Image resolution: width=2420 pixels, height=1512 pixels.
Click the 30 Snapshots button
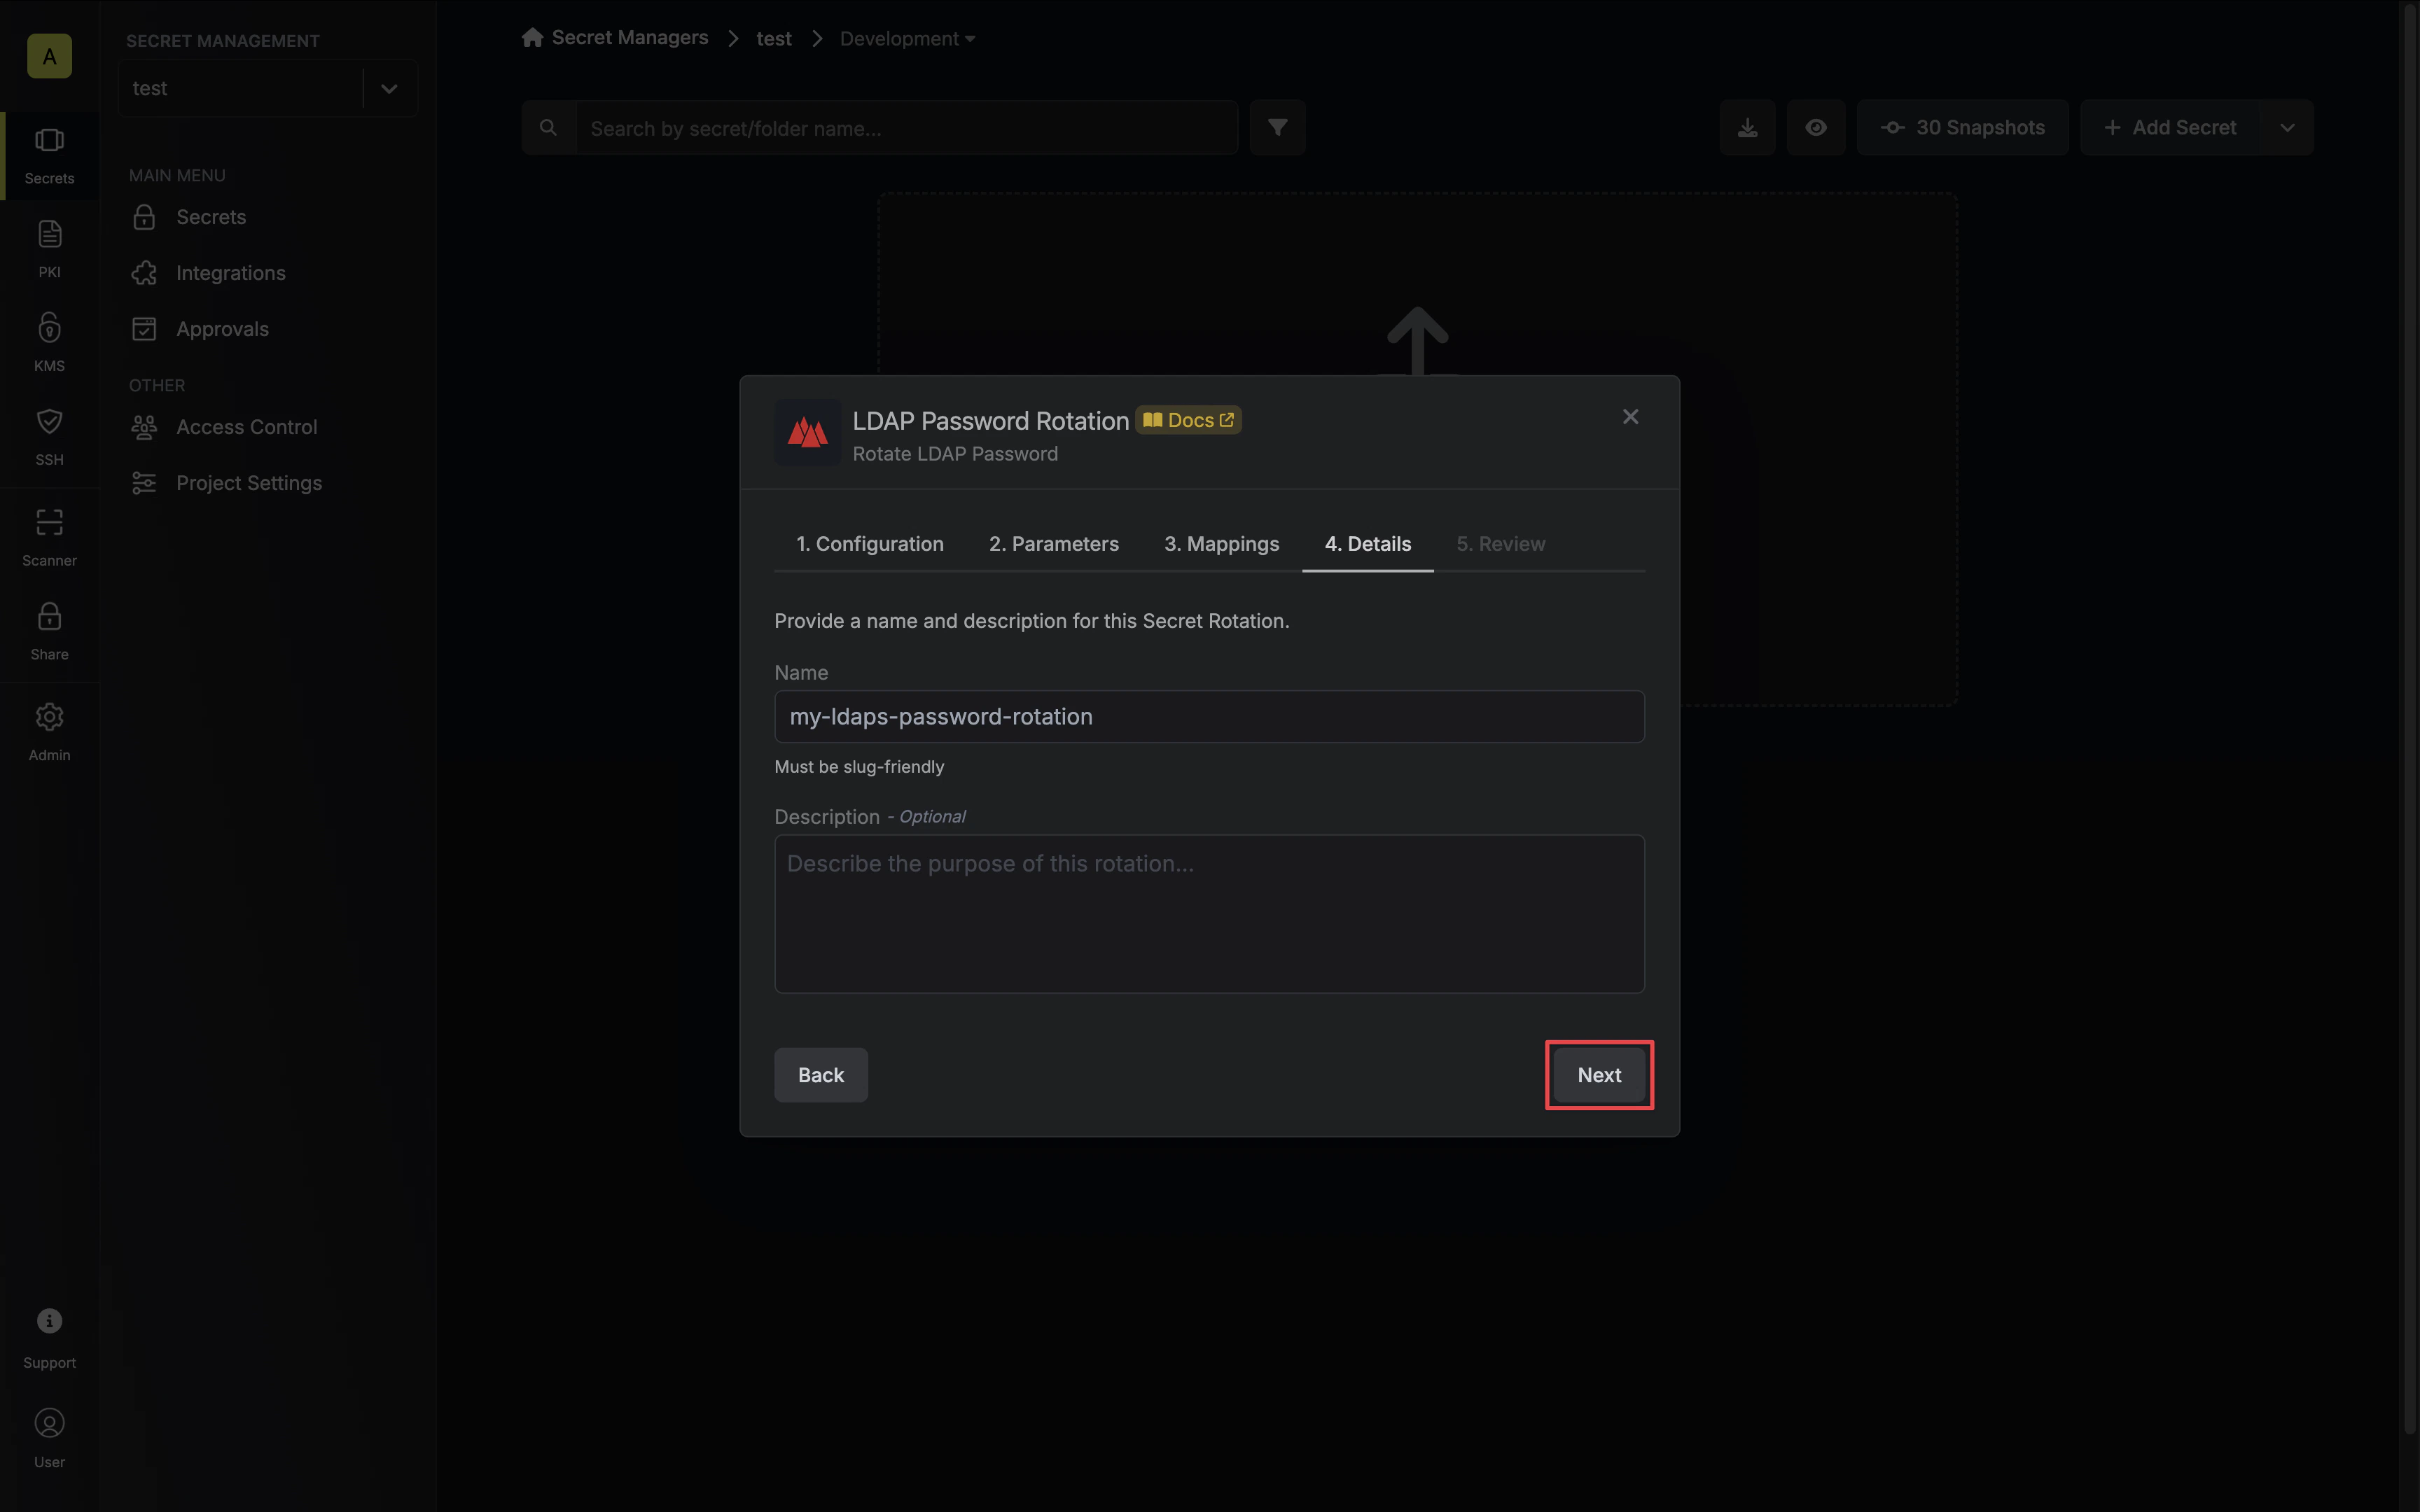click(x=1962, y=127)
